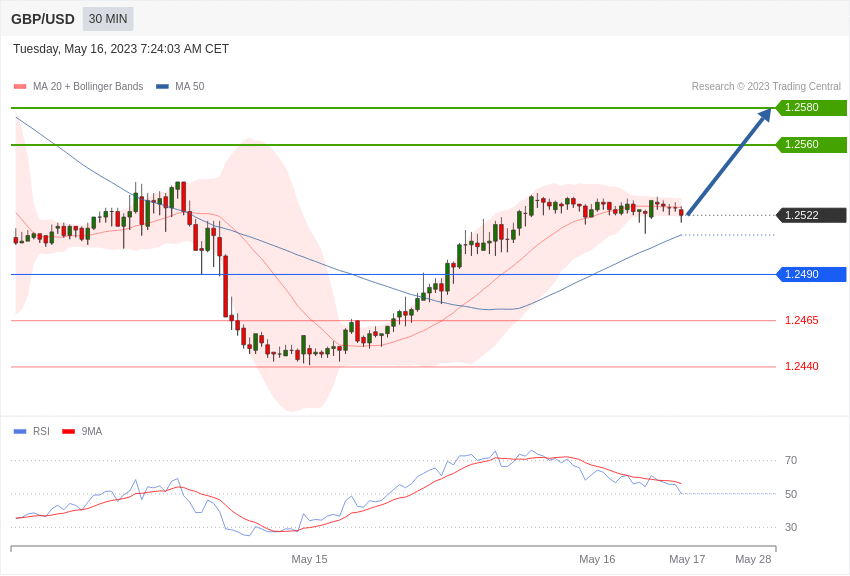Click the MA 20 + Bollinger Bands legend label

pos(88,86)
